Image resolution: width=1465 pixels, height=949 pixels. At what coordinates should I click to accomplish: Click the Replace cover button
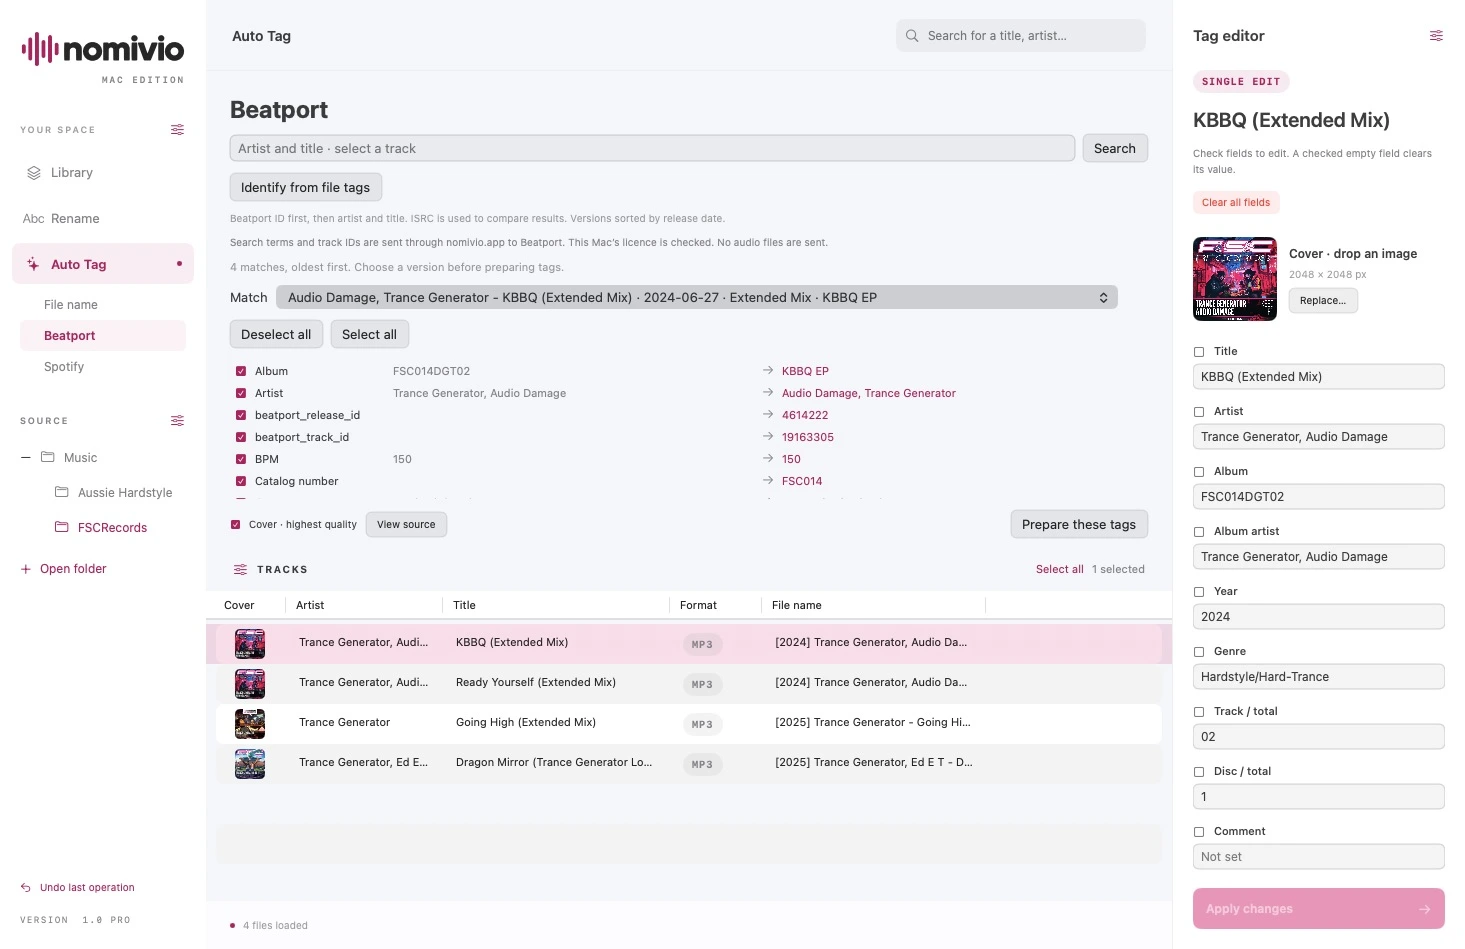point(1323,300)
